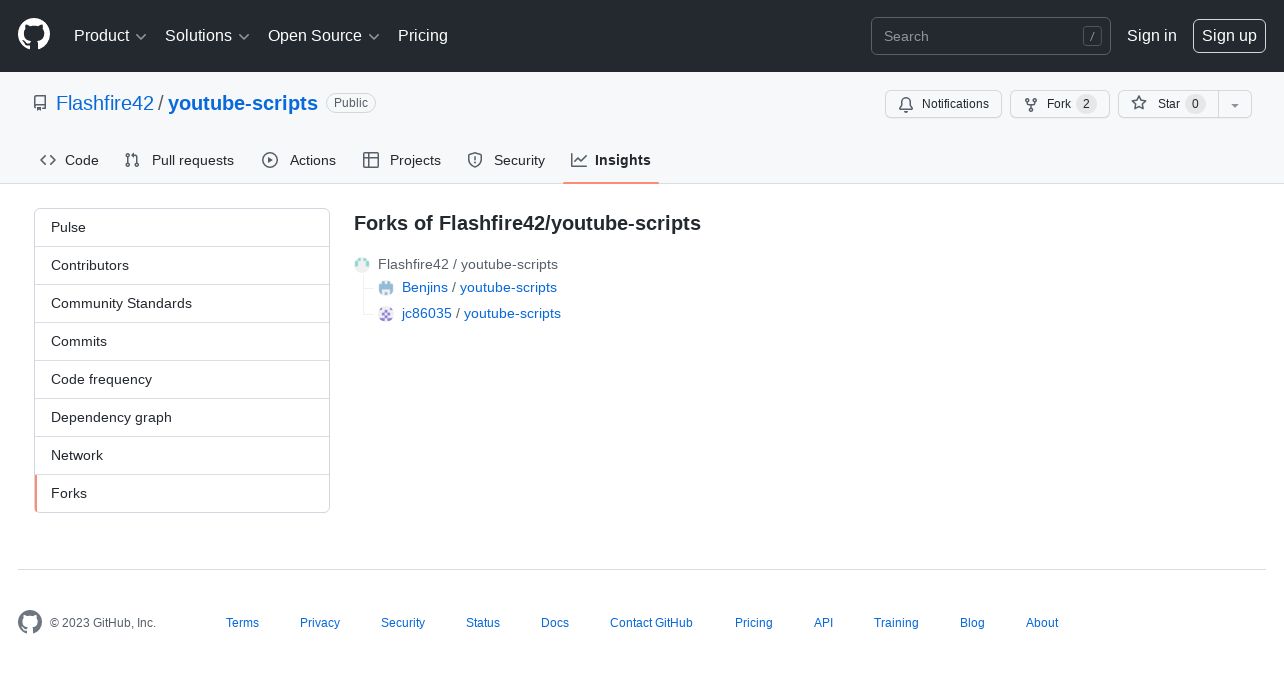This screenshot has width=1284, height=684.
Task: Expand the Open Source menu
Action: (324, 36)
